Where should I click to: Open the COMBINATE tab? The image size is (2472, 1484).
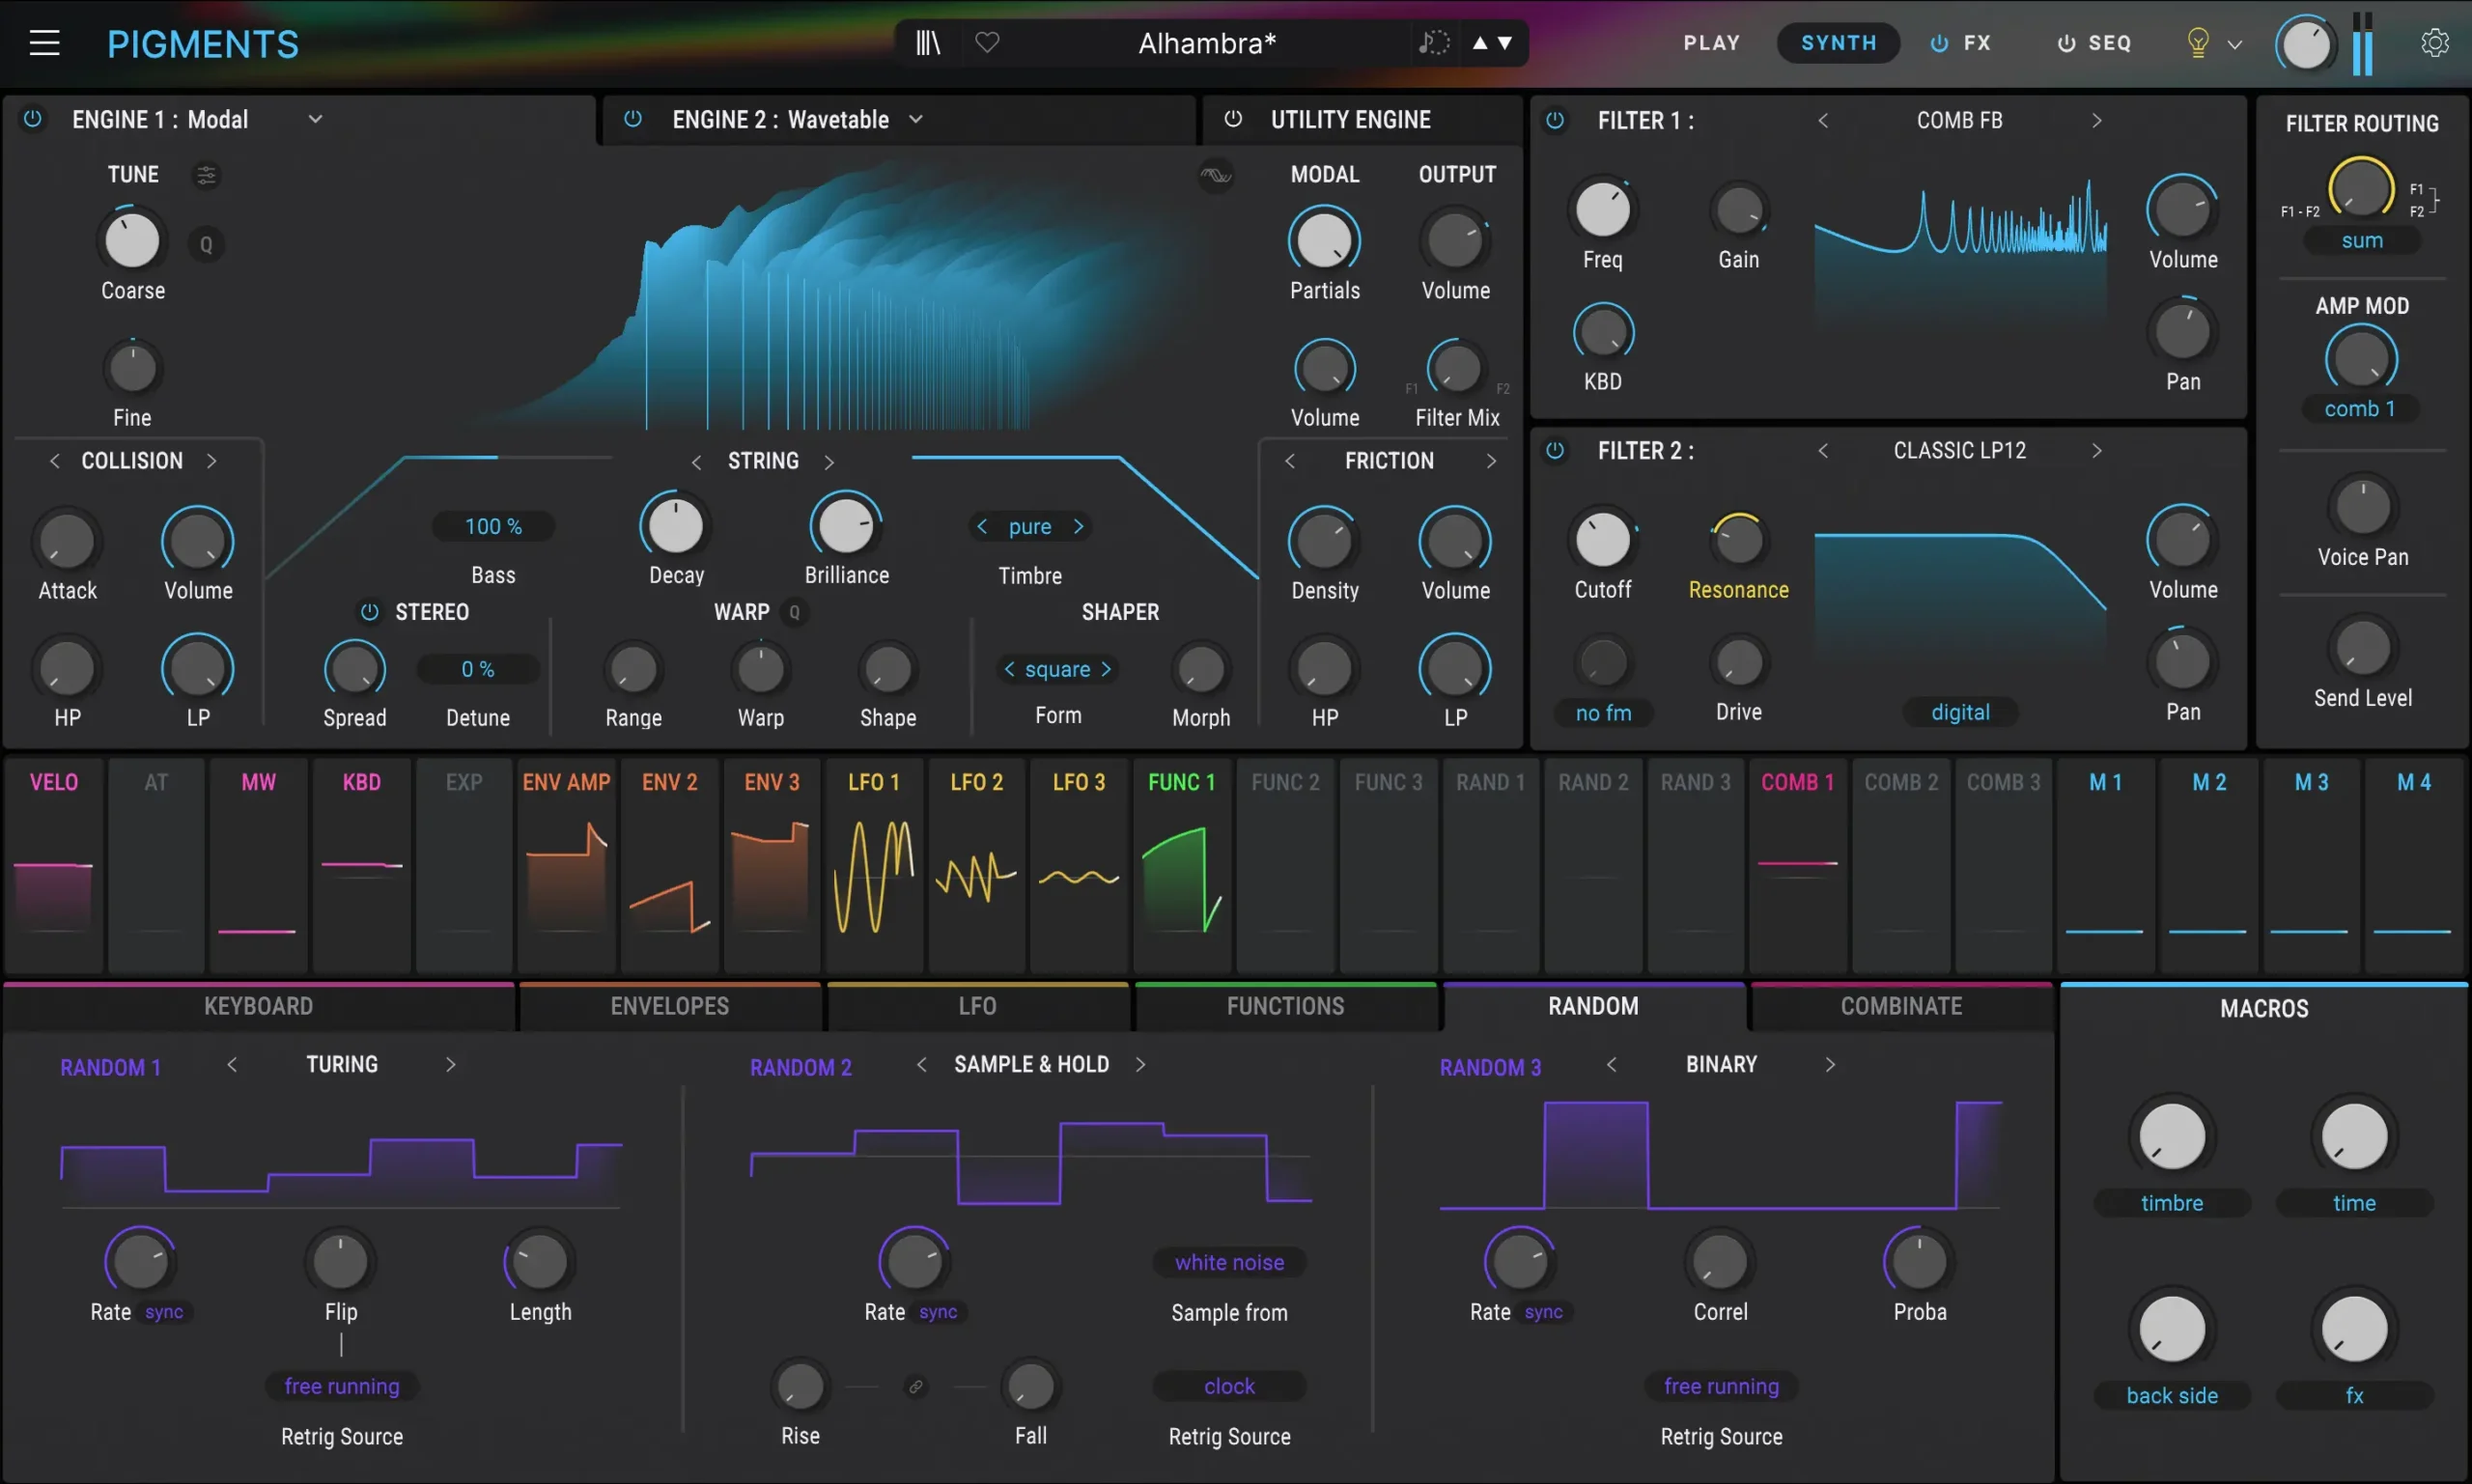[1901, 1007]
